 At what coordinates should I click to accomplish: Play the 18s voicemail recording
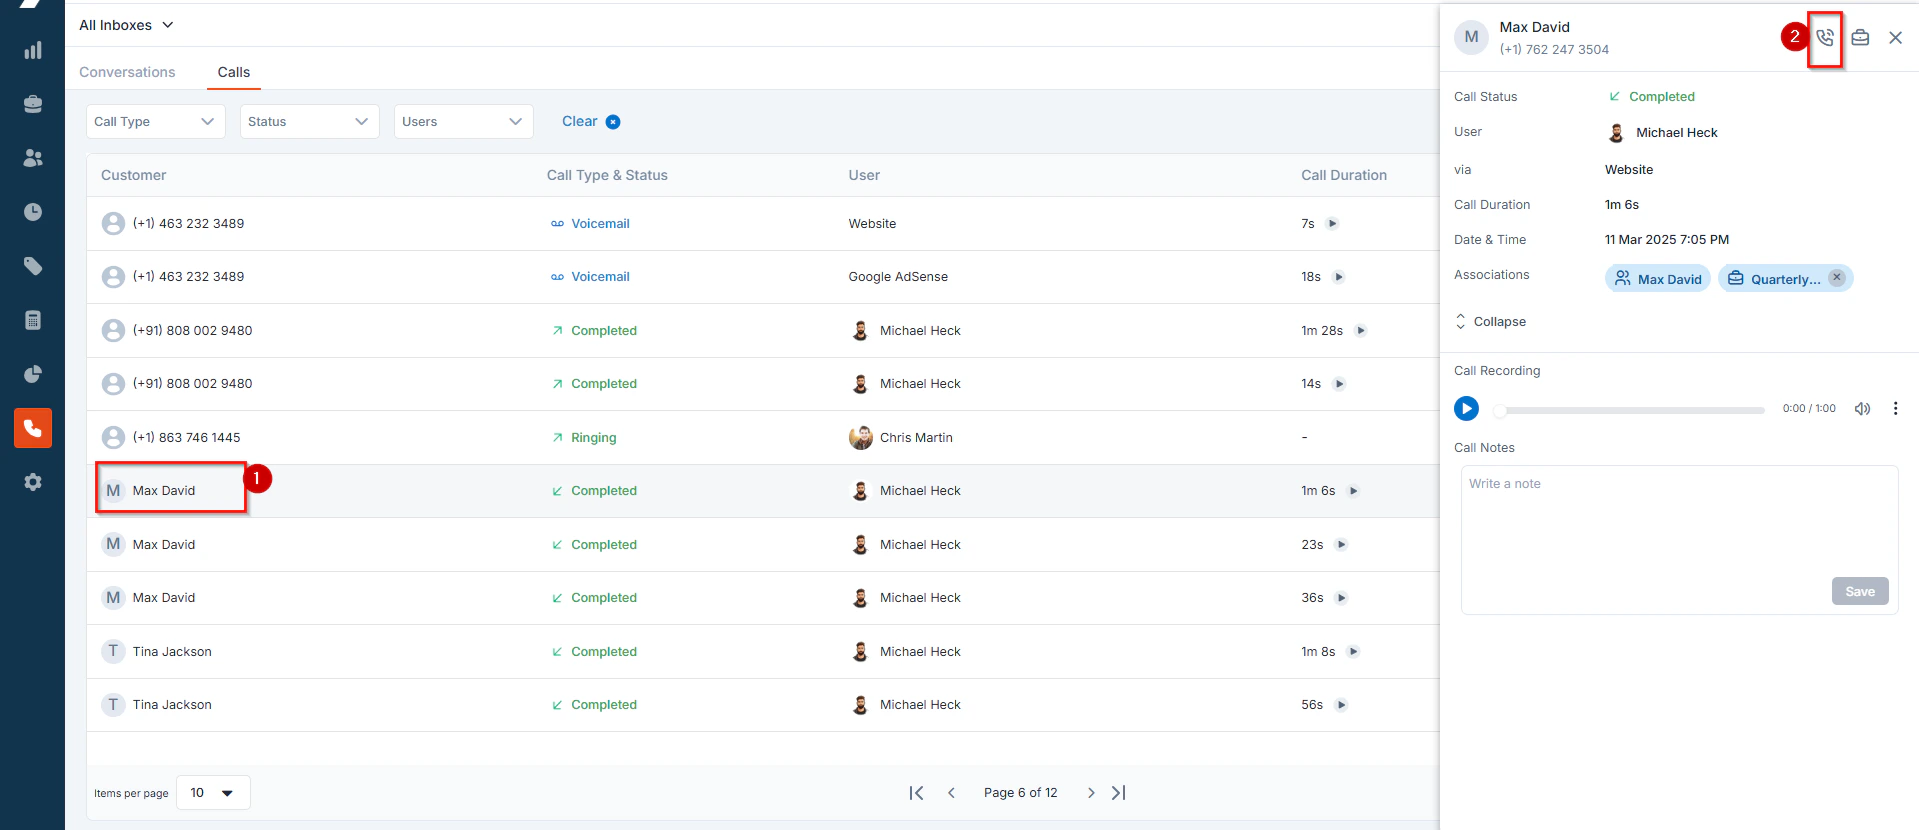click(1339, 277)
